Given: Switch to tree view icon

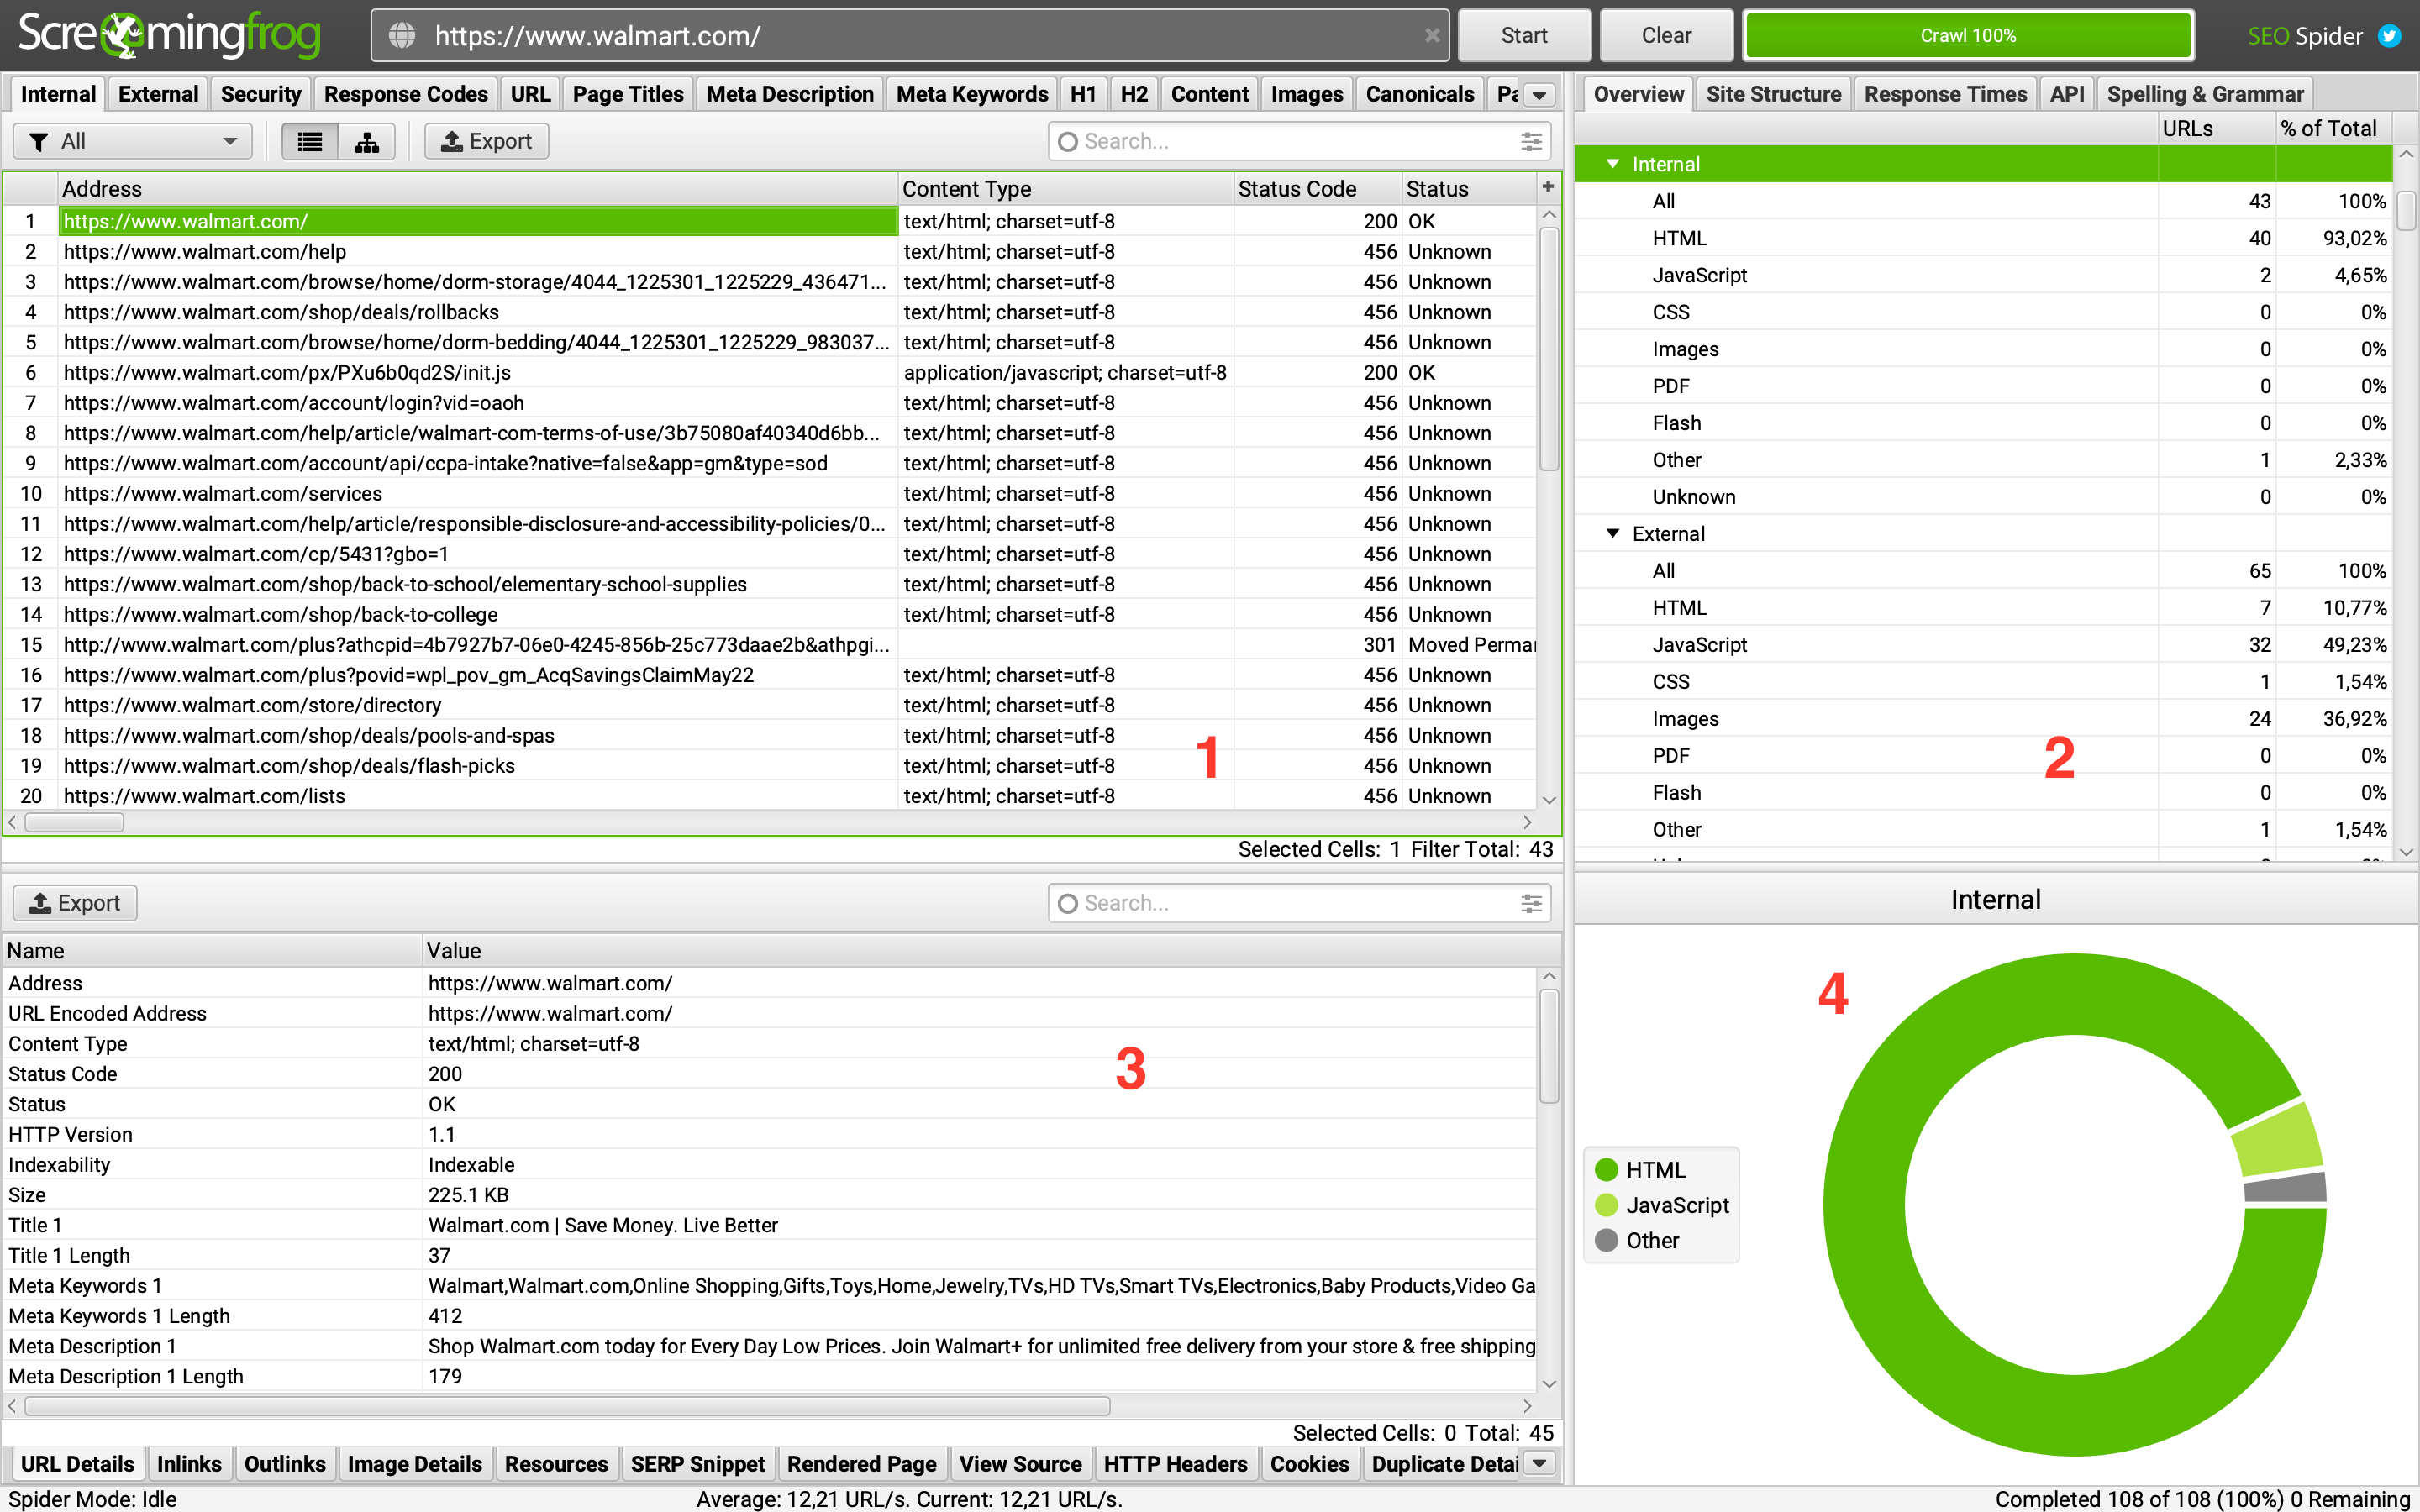Looking at the screenshot, I should pos(367,141).
